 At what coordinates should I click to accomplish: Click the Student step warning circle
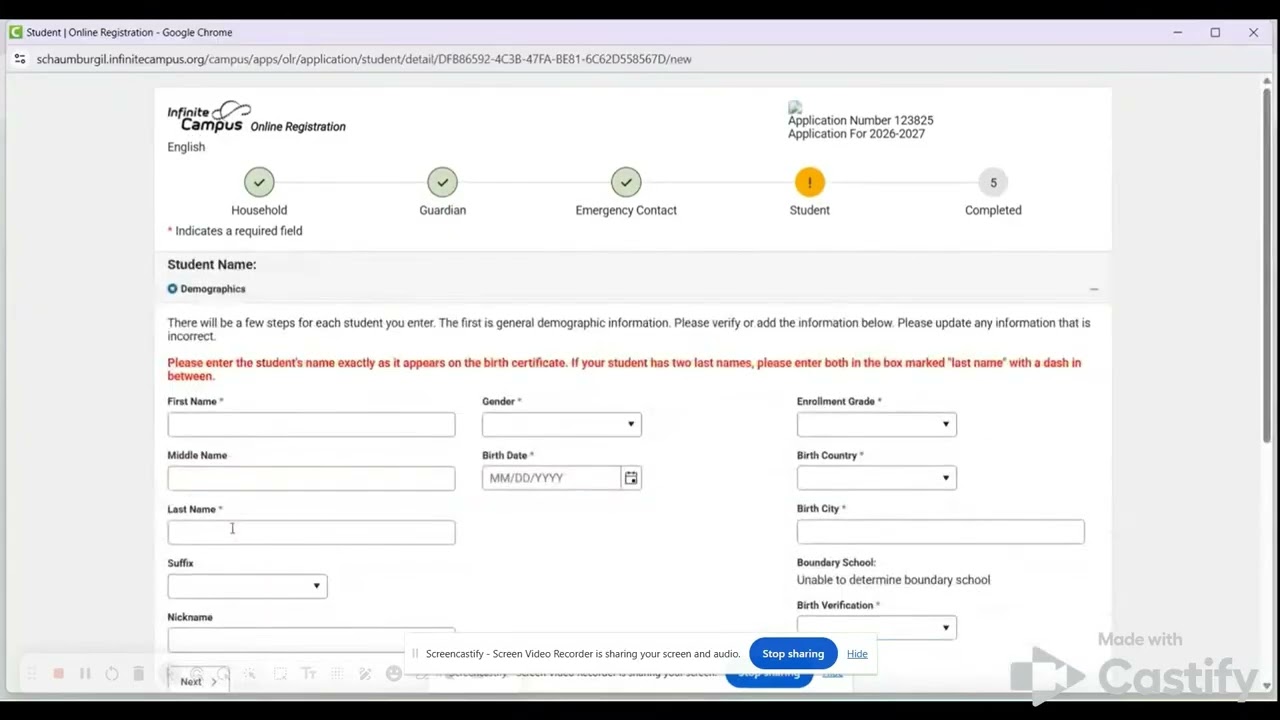[810, 182]
